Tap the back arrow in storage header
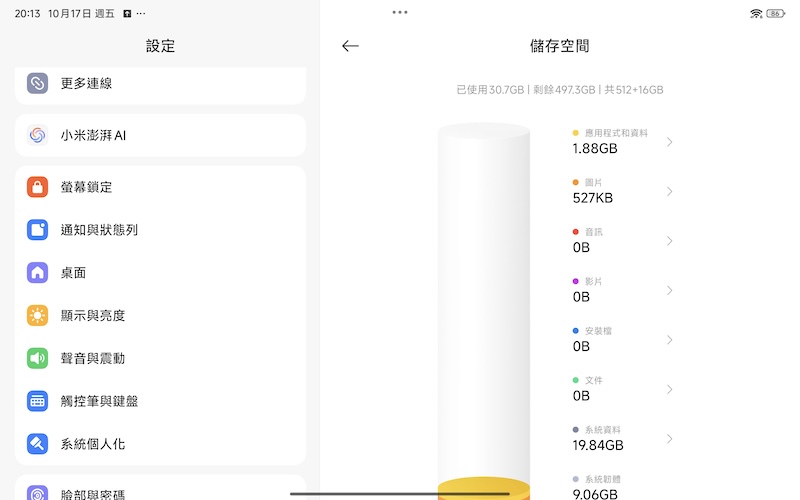The height and width of the screenshot is (500, 800). point(350,46)
